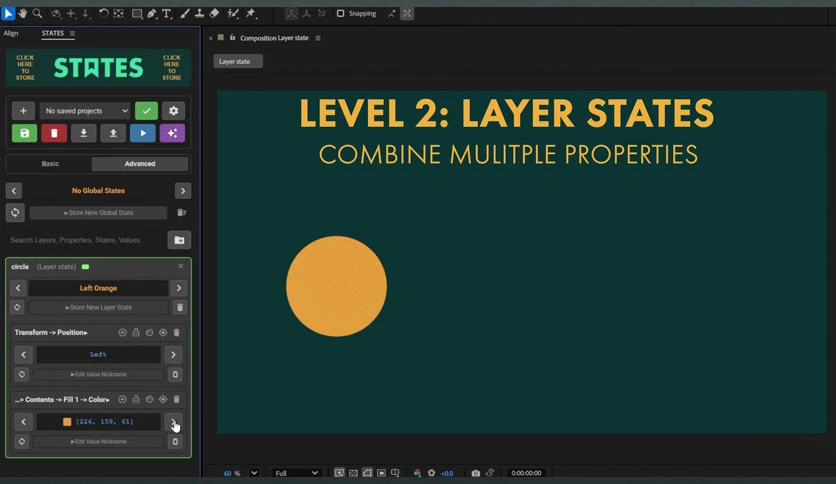This screenshot has width=836, height=484.
Task: Toggle lock on the Transform Position property
Action: click(136, 332)
